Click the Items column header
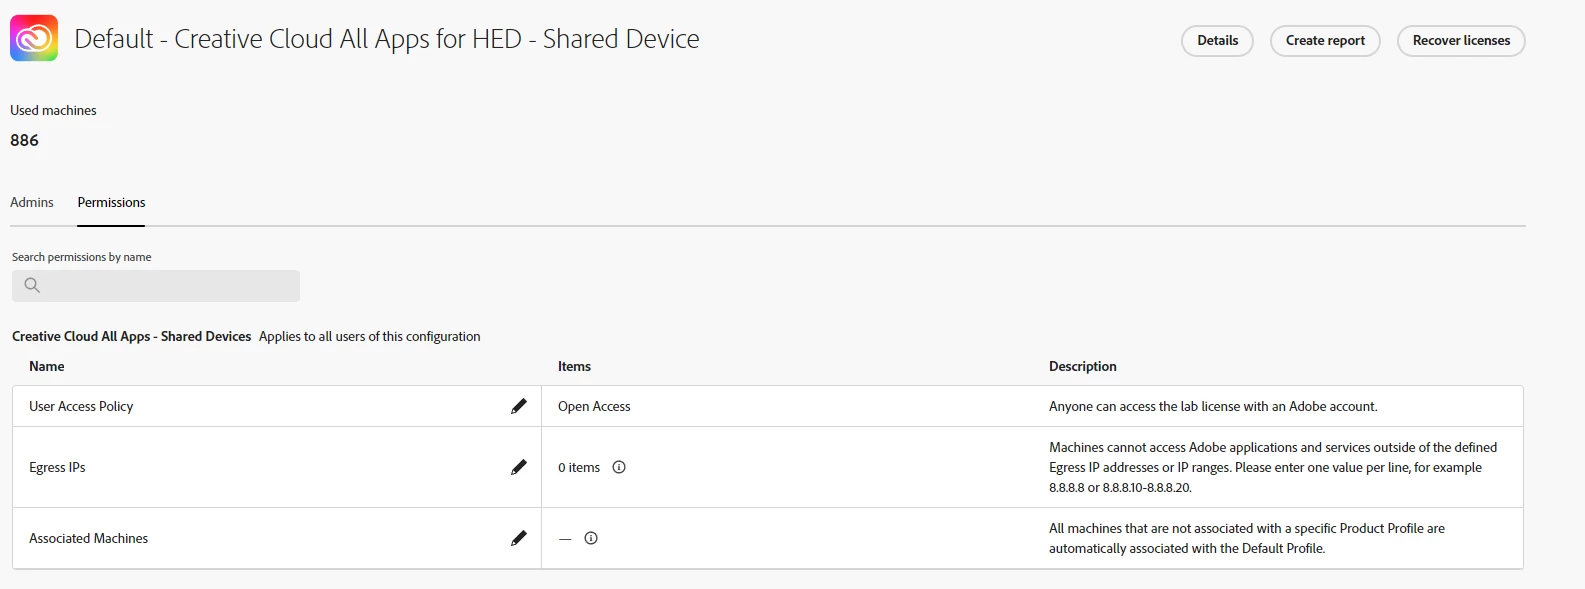This screenshot has height=589, width=1585. point(574,366)
